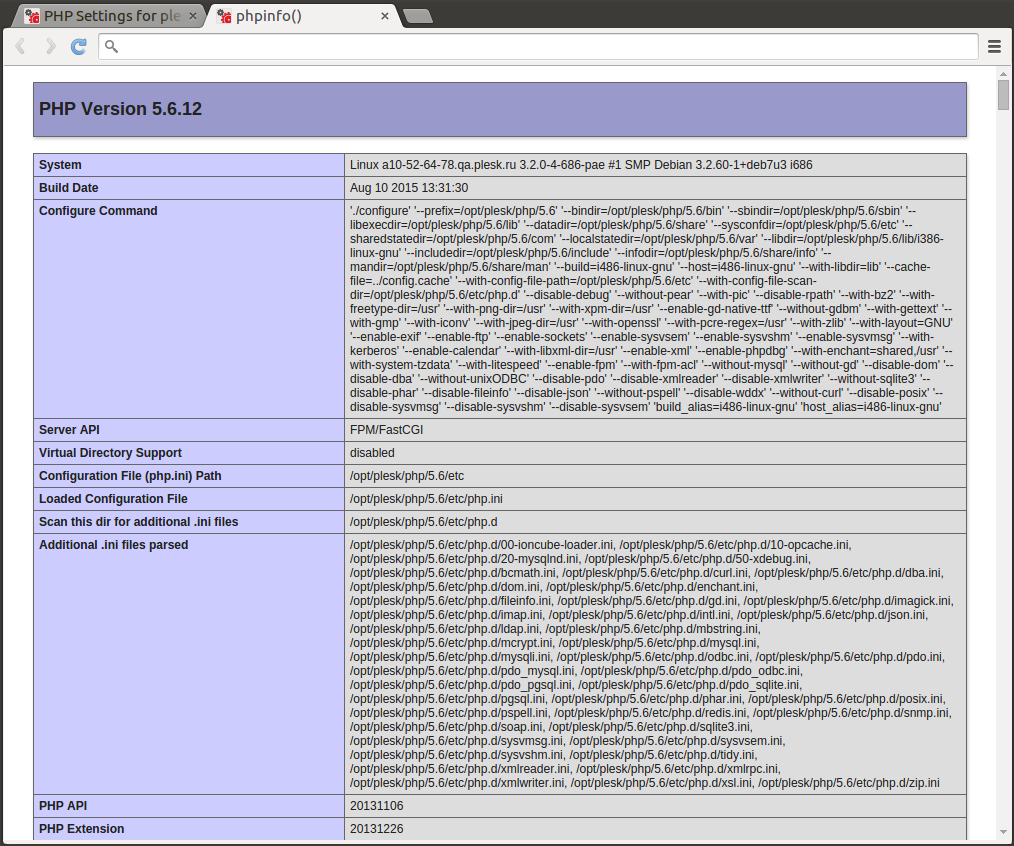Click the System row label
The image size is (1014, 846).
click(60, 165)
